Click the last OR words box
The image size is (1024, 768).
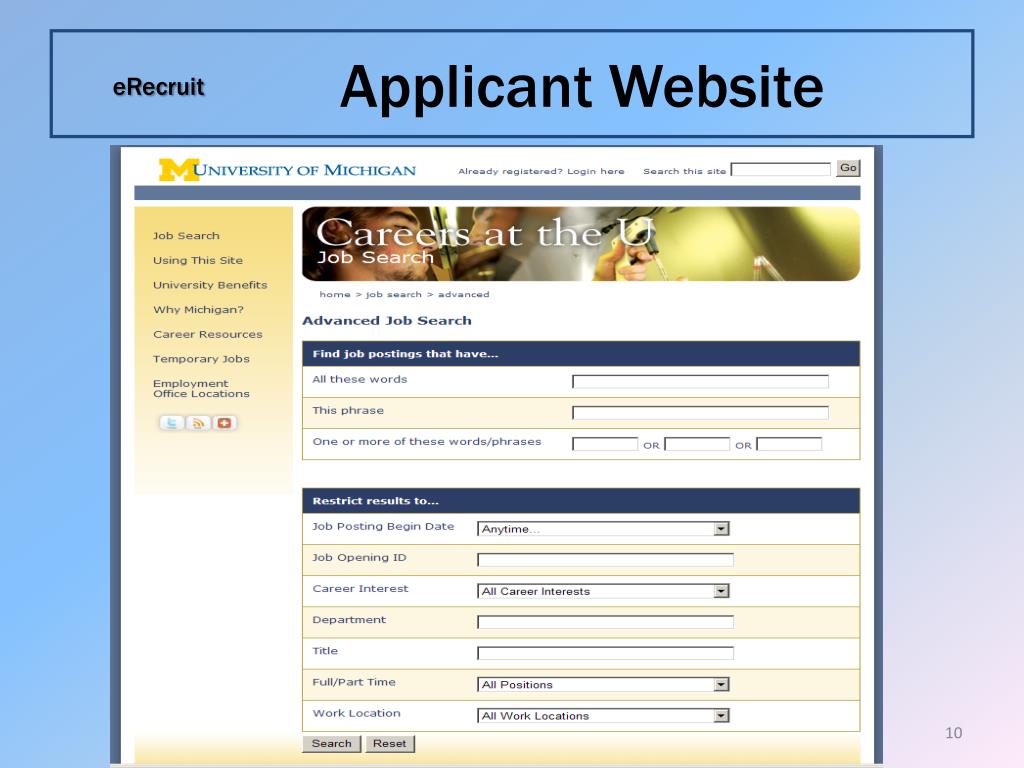coord(789,444)
